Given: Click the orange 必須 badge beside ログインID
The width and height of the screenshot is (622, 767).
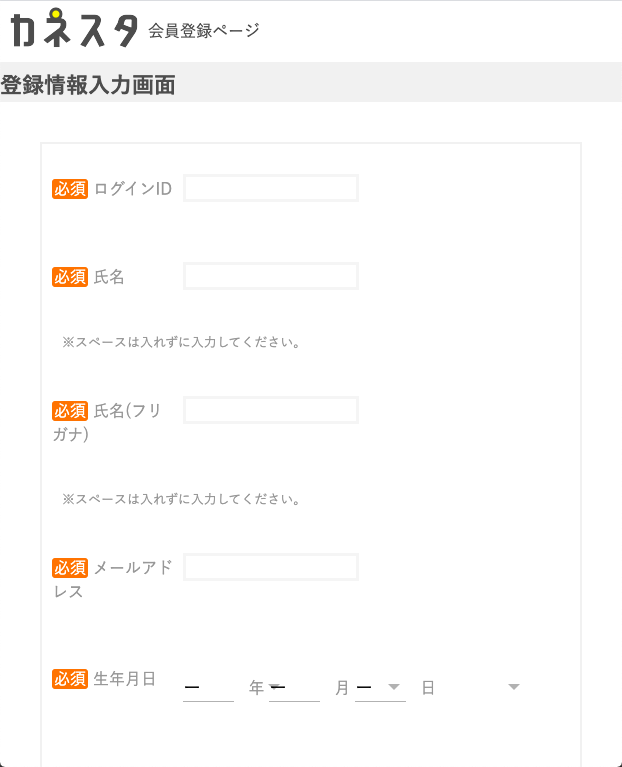Looking at the screenshot, I should pyautogui.click(x=70, y=189).
